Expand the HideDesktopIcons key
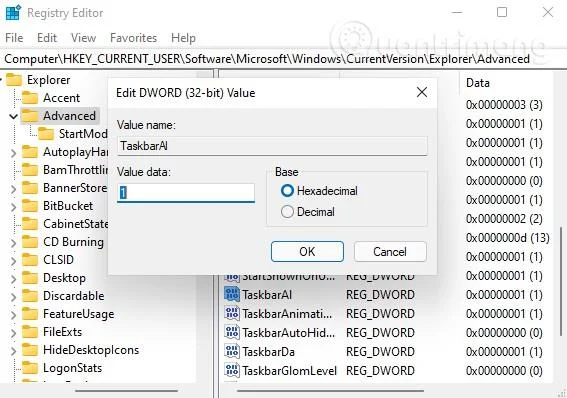 (13, 351)
